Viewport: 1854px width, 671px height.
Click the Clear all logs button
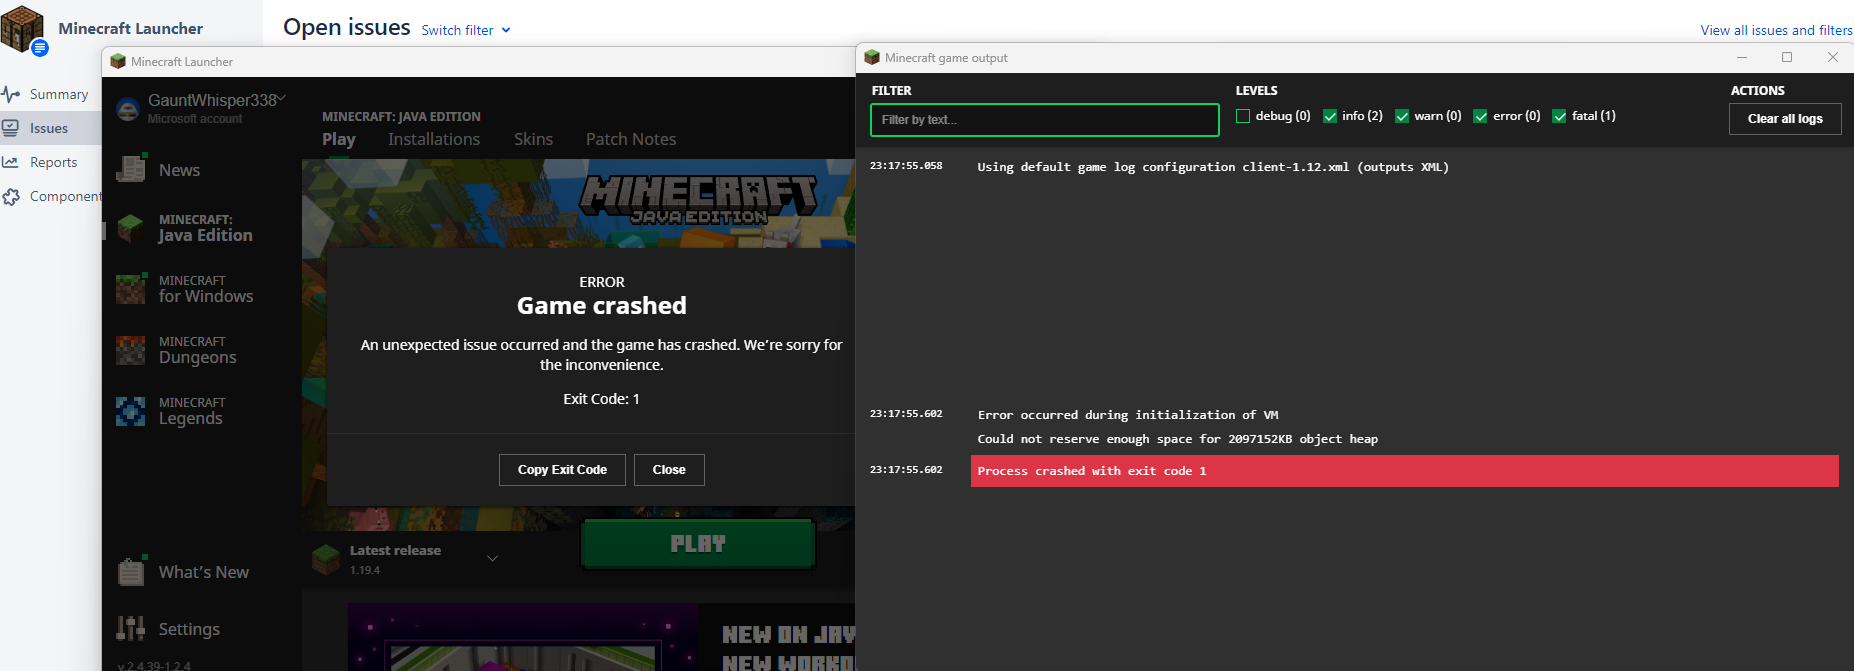(x=1785, y=119)
